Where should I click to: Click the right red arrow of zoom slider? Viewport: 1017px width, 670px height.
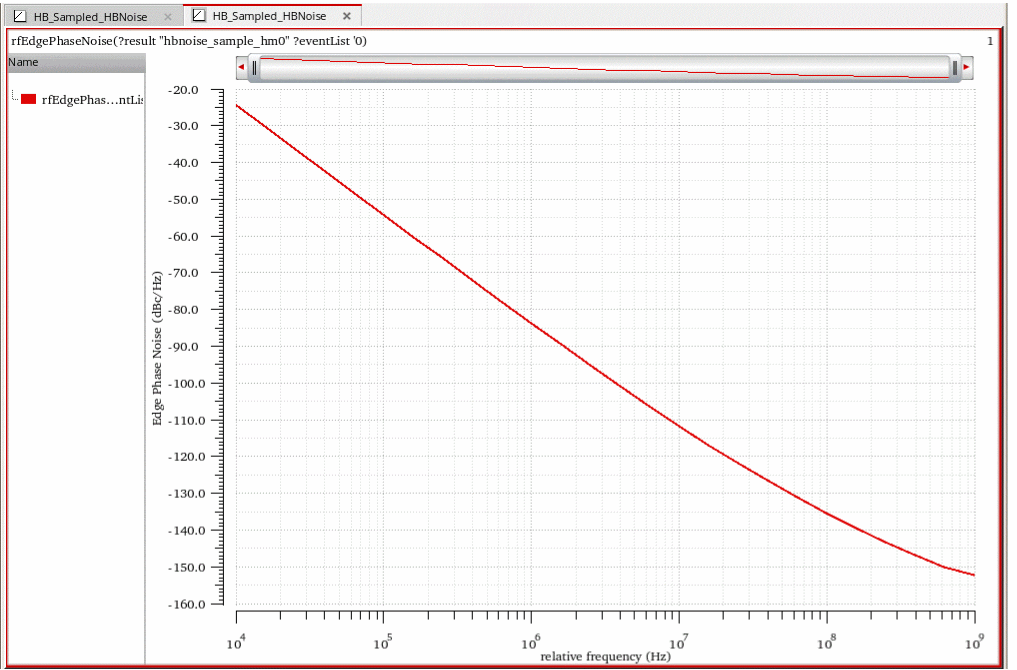point(966,67)
